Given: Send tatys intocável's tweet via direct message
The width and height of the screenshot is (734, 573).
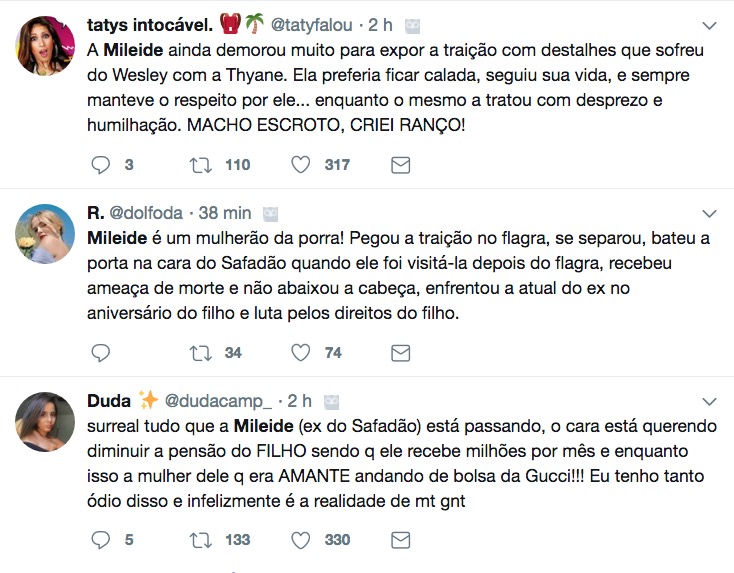Looking at the screenshot, I should (x=400, y=165).
